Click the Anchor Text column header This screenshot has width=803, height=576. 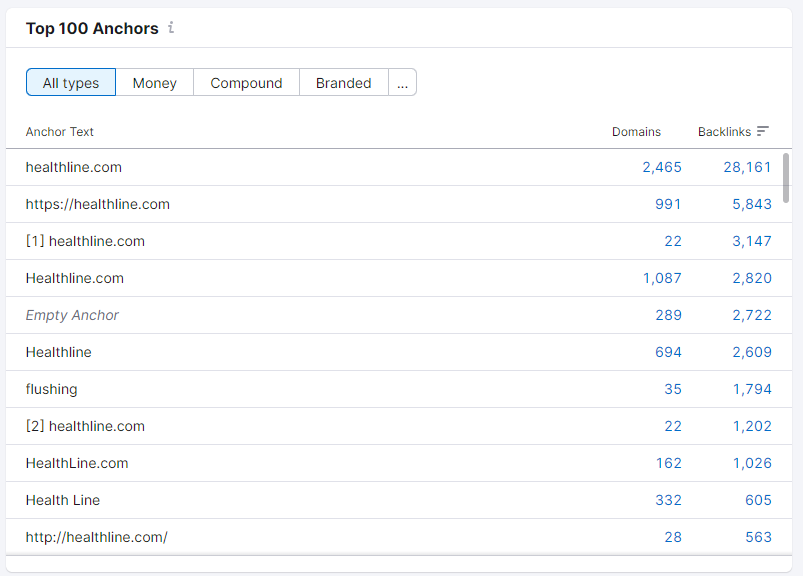click(60, 132)
